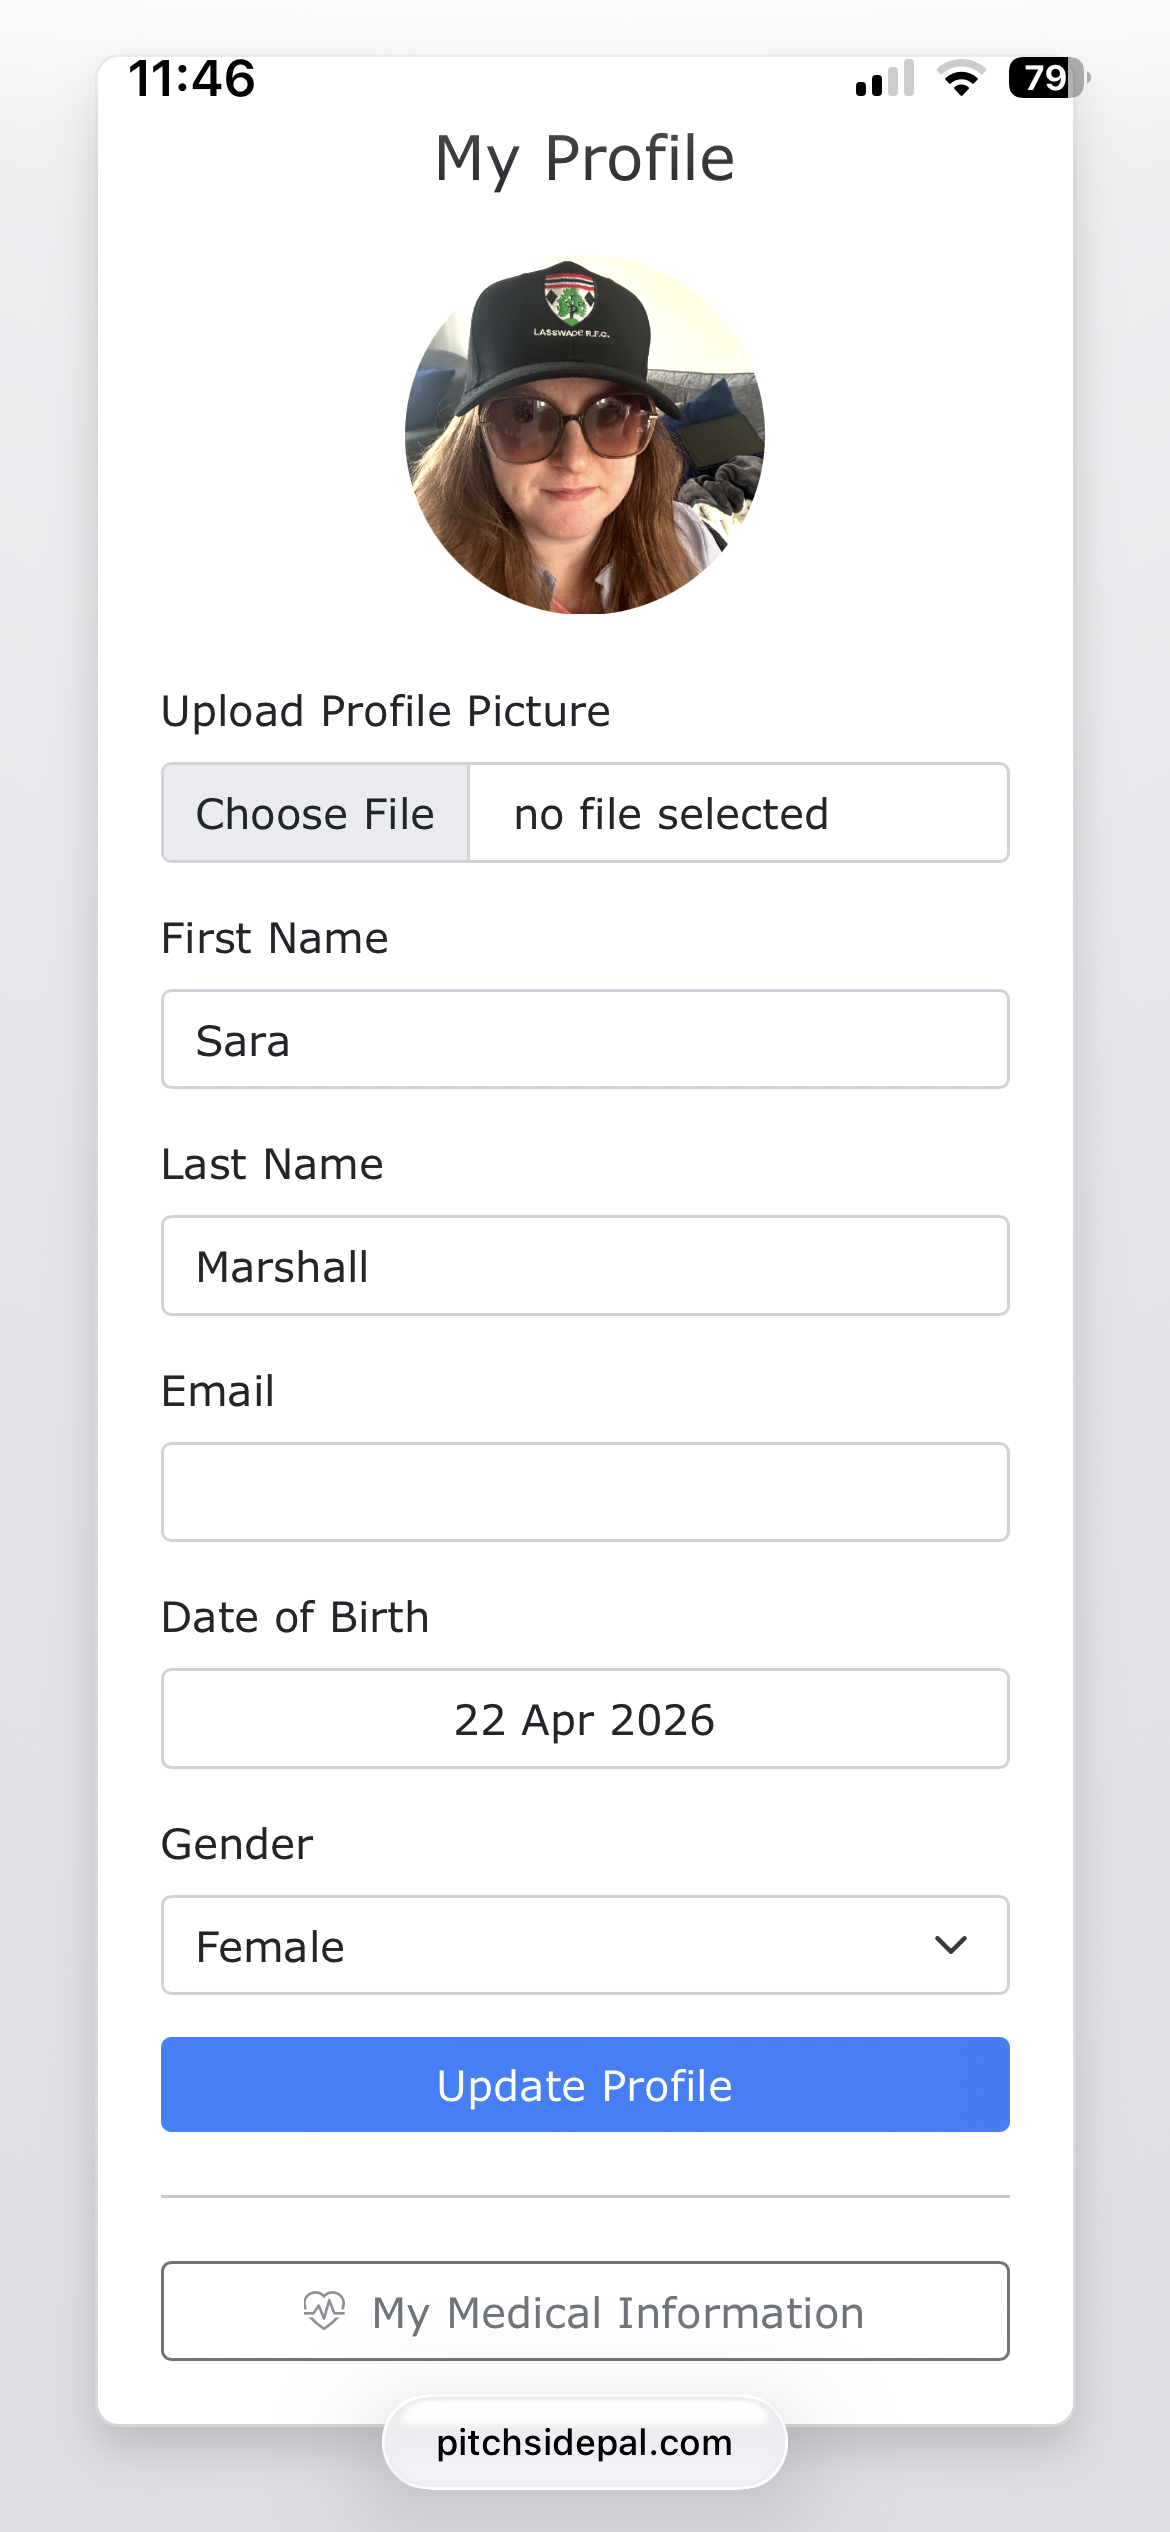
Task: Open the Date of Birth picker
Action: tap(585, 1719)
